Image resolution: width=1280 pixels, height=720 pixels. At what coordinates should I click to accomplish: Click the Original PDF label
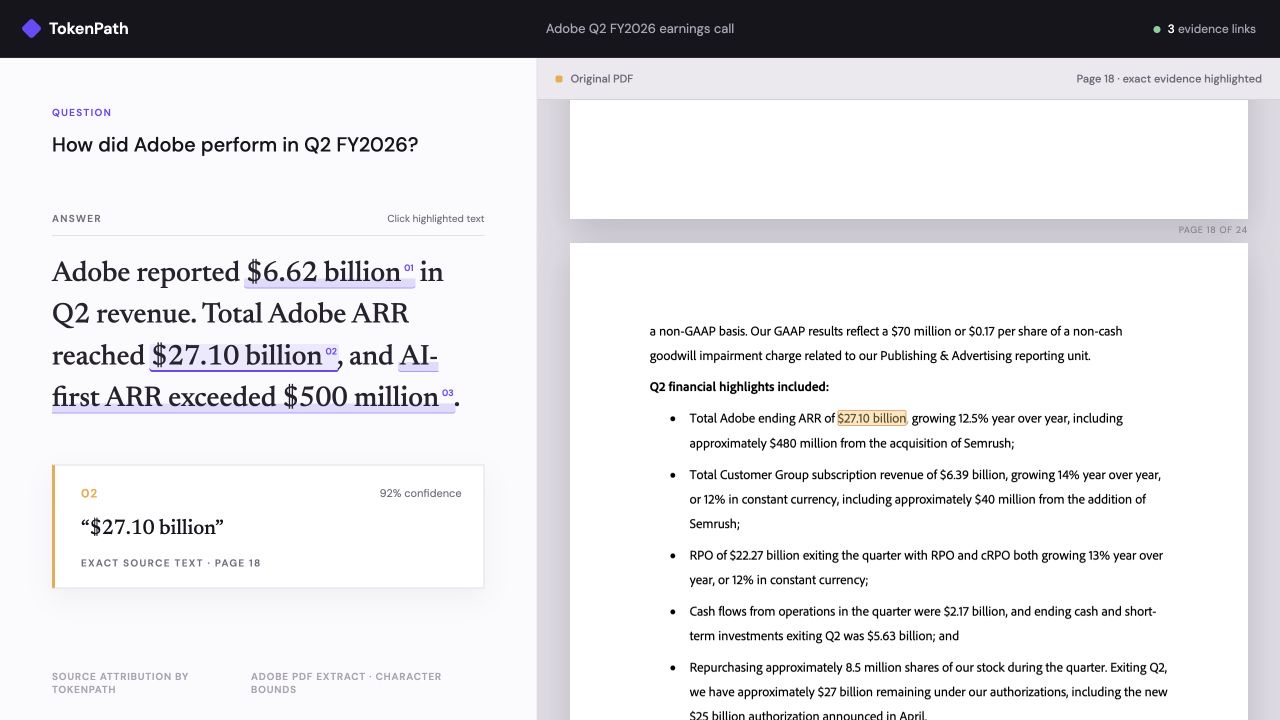602,79
